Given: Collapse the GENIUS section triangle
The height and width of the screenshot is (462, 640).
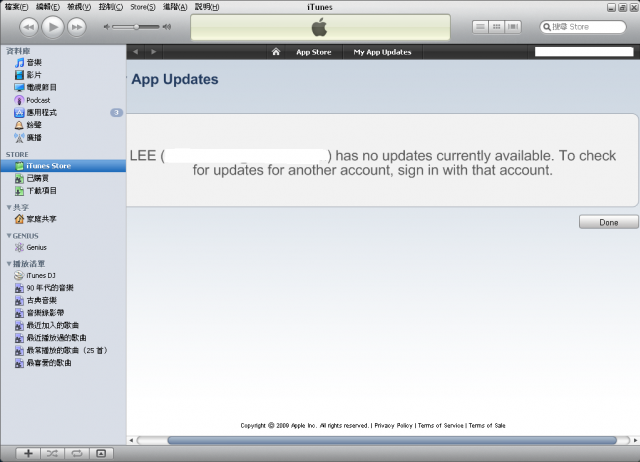Looking at the screenshot, I should point(9,236).
